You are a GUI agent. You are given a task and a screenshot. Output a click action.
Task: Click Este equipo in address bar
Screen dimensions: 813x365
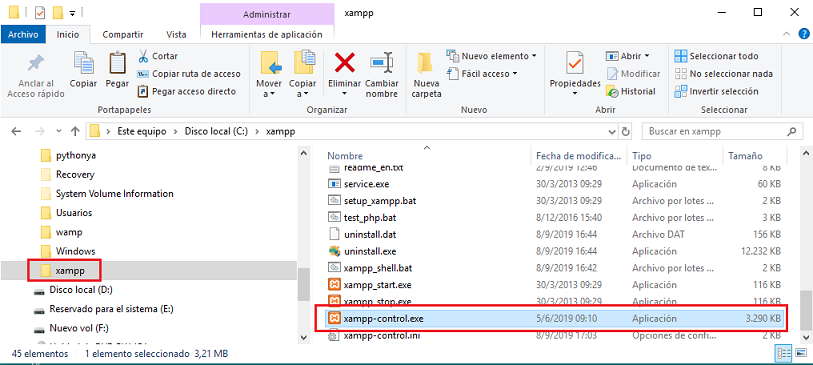pos(141,132)
